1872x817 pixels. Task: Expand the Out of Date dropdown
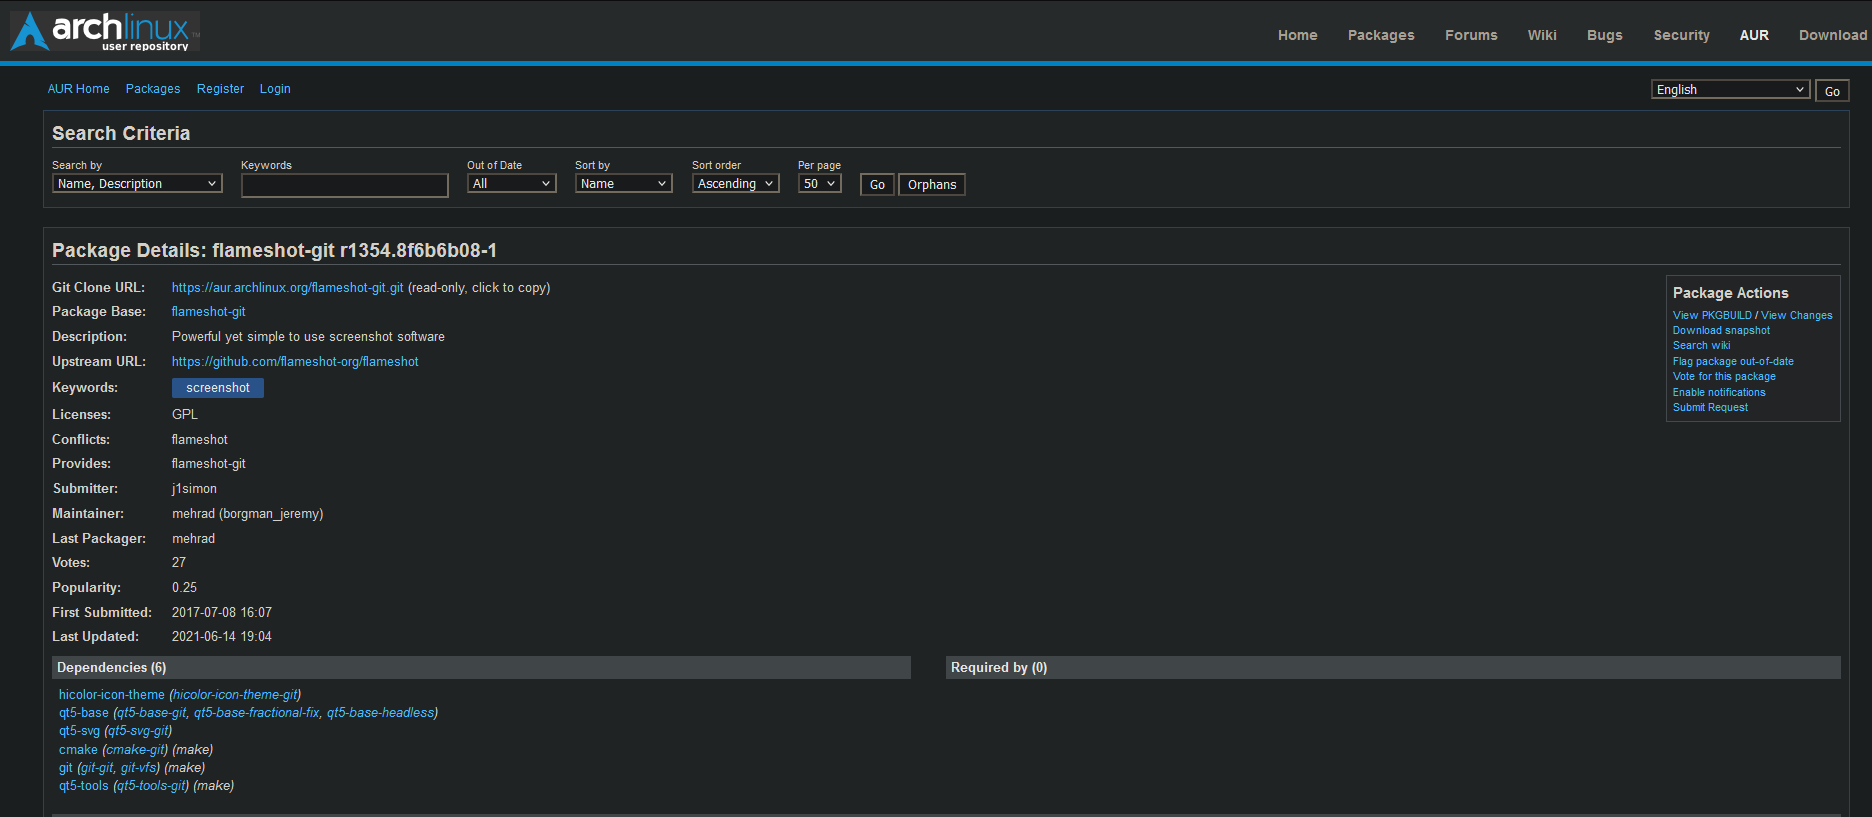pos(512,184)
